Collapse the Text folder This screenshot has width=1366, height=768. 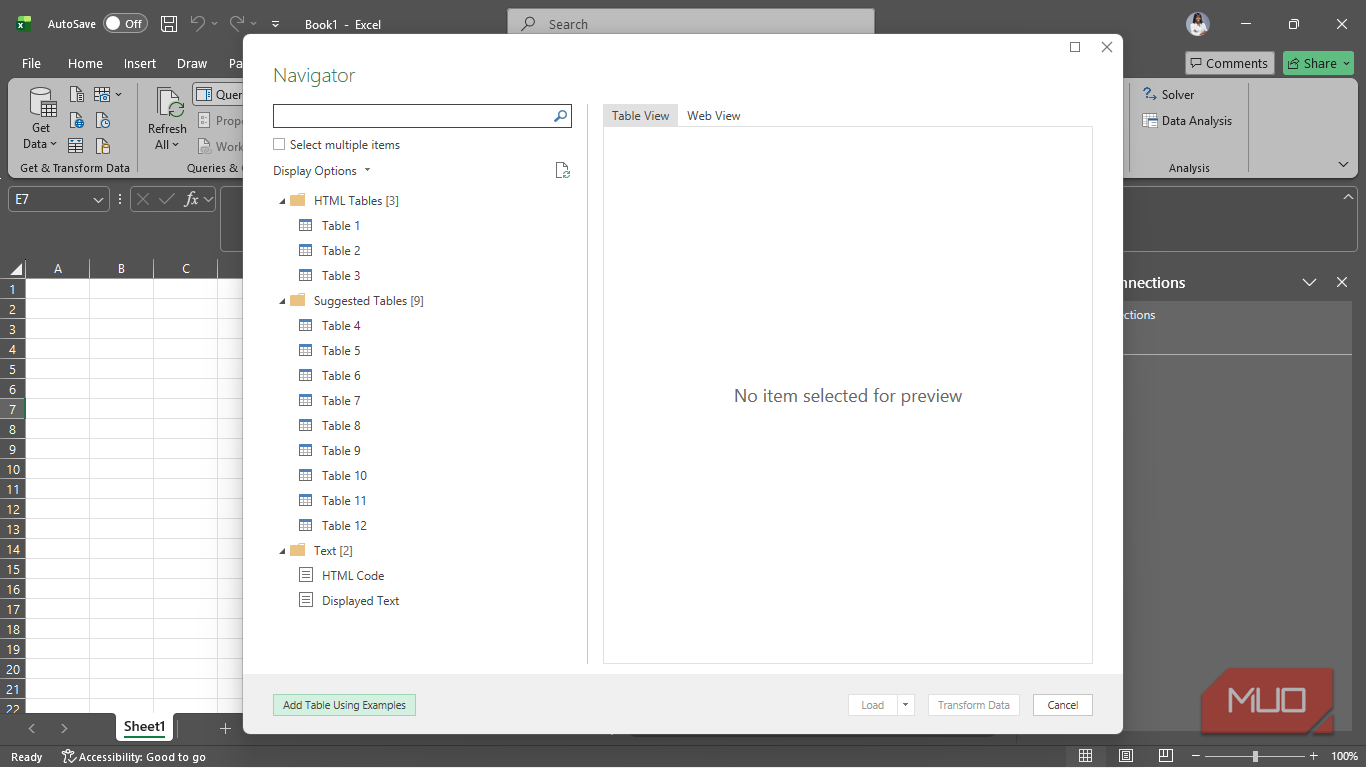(283, 551)
